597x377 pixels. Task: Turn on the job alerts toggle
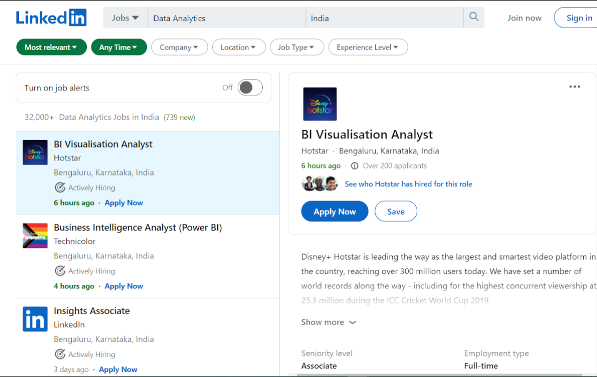coord(250,88)
